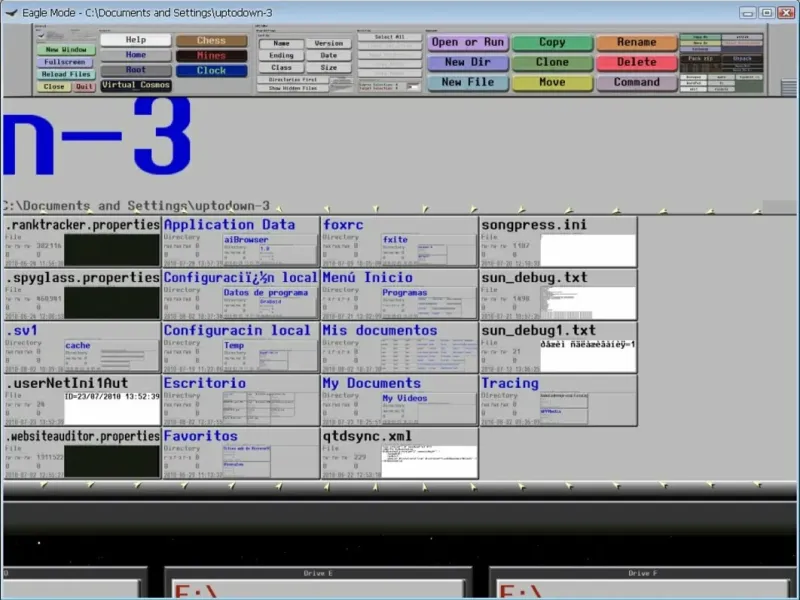Open the Mis documentos directory panel
The height and width of the screenshot is (600, 800).
[399, 347]
